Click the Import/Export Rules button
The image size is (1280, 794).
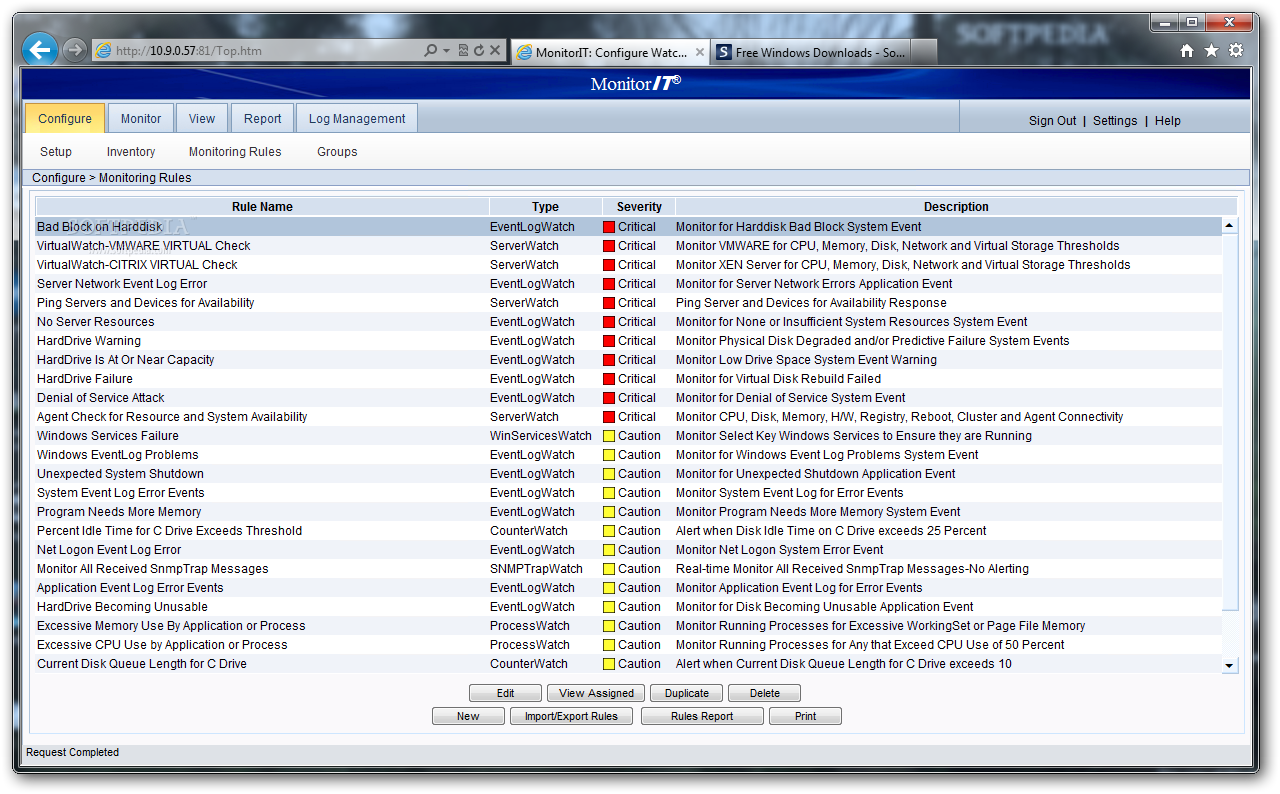coord(571,716)
